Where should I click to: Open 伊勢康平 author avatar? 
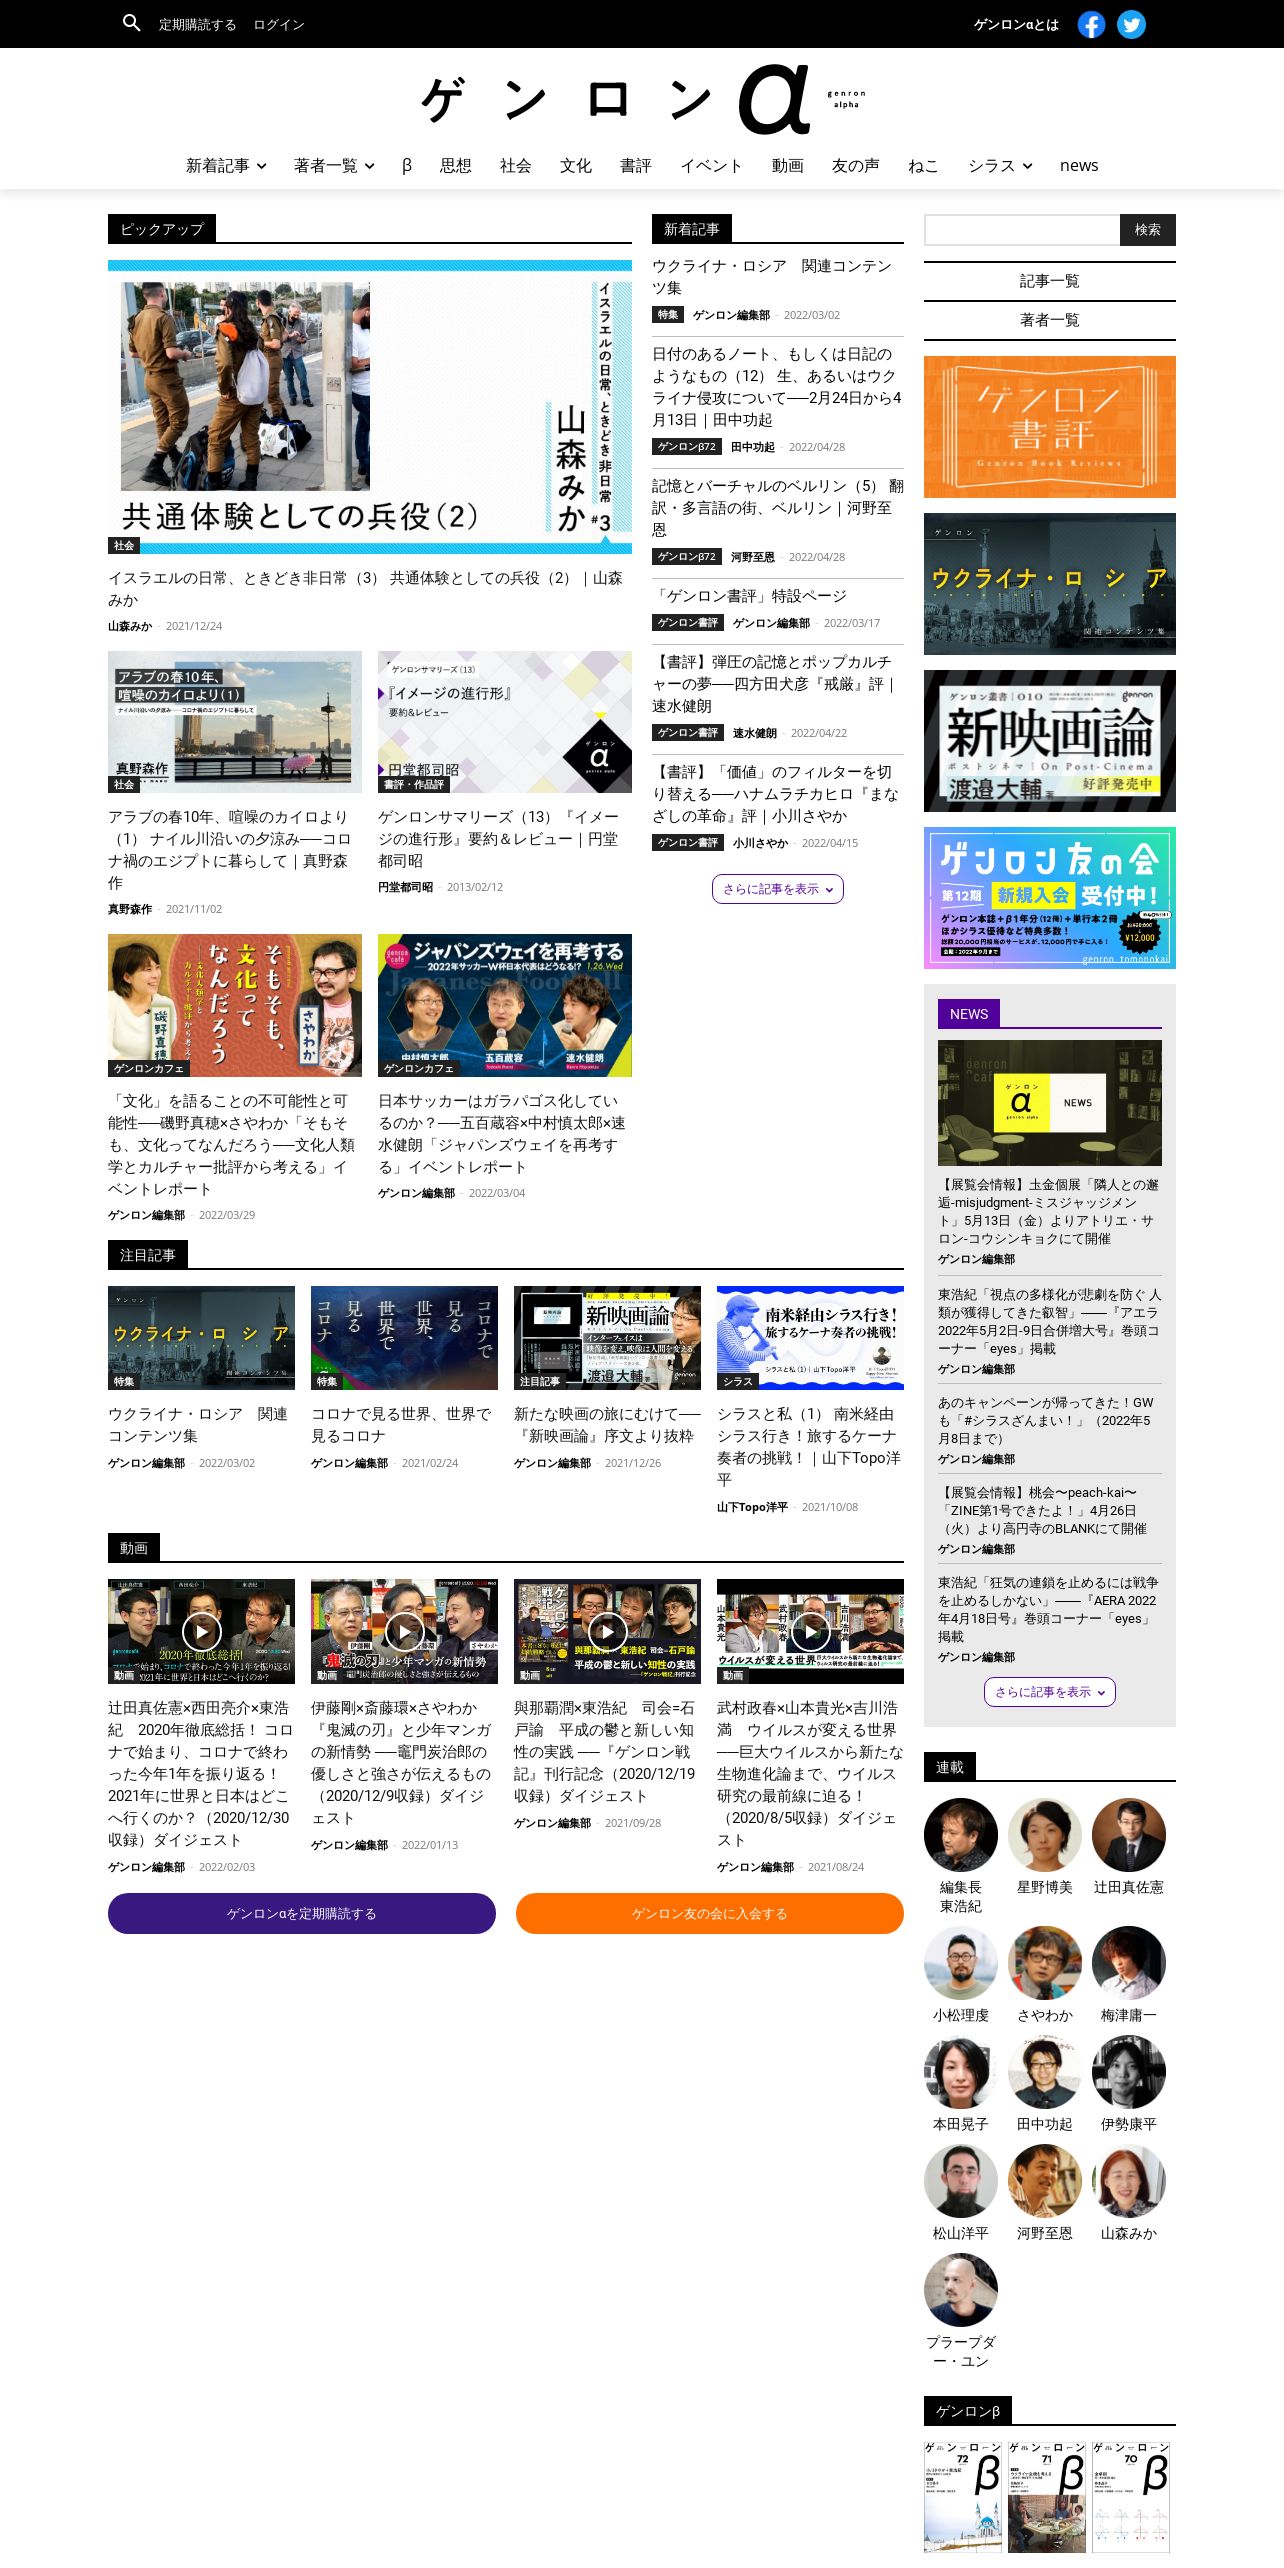[x=1129, y=2072]
